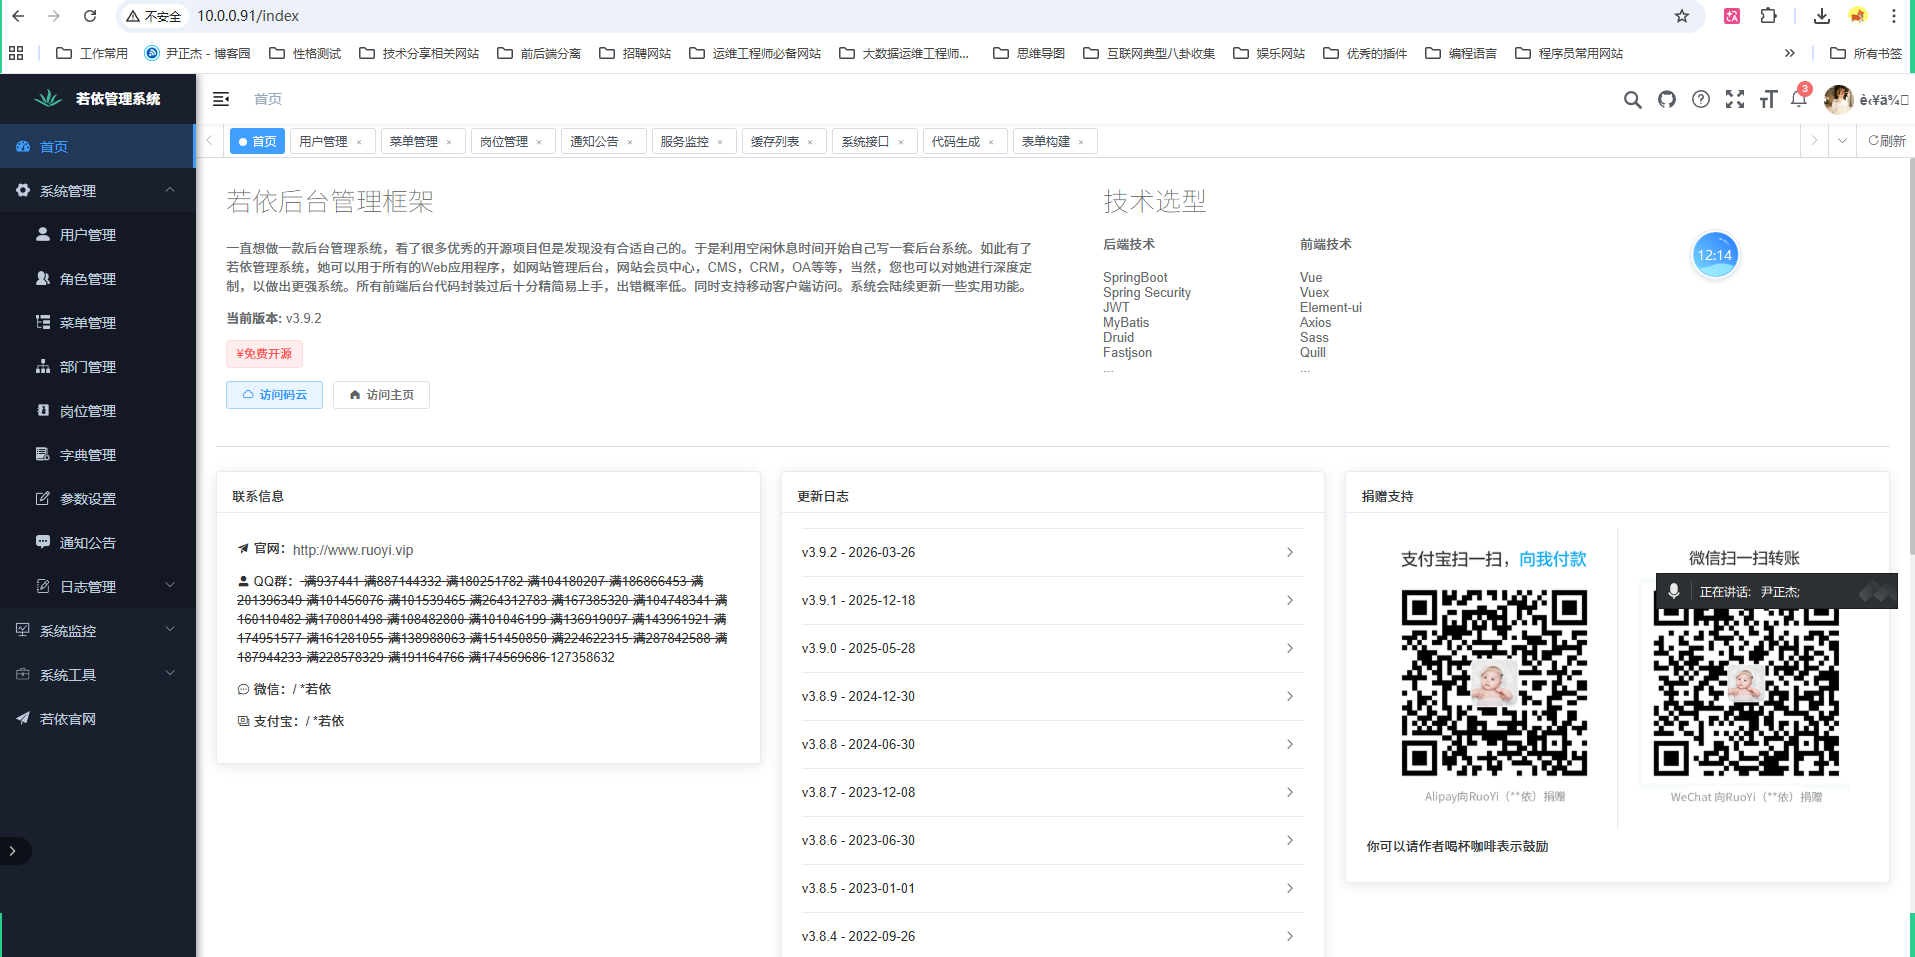Open 菜单管理 in the sidebar
The width and height of the screenshot is (1915, 957).
(x=98, y=322)
